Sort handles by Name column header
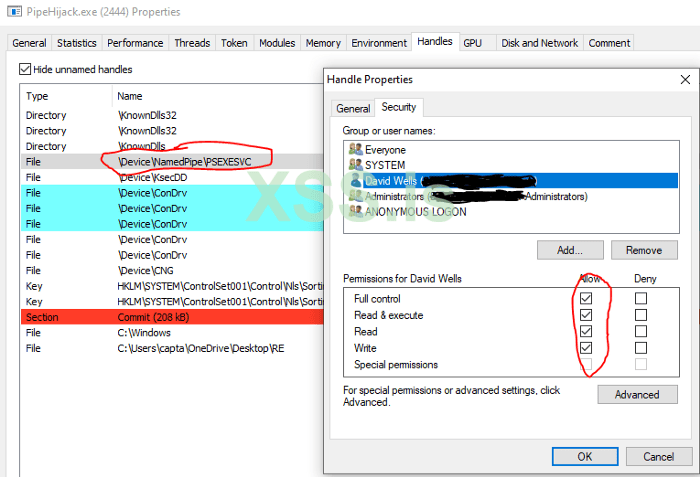700x477 pixels. 218,96
